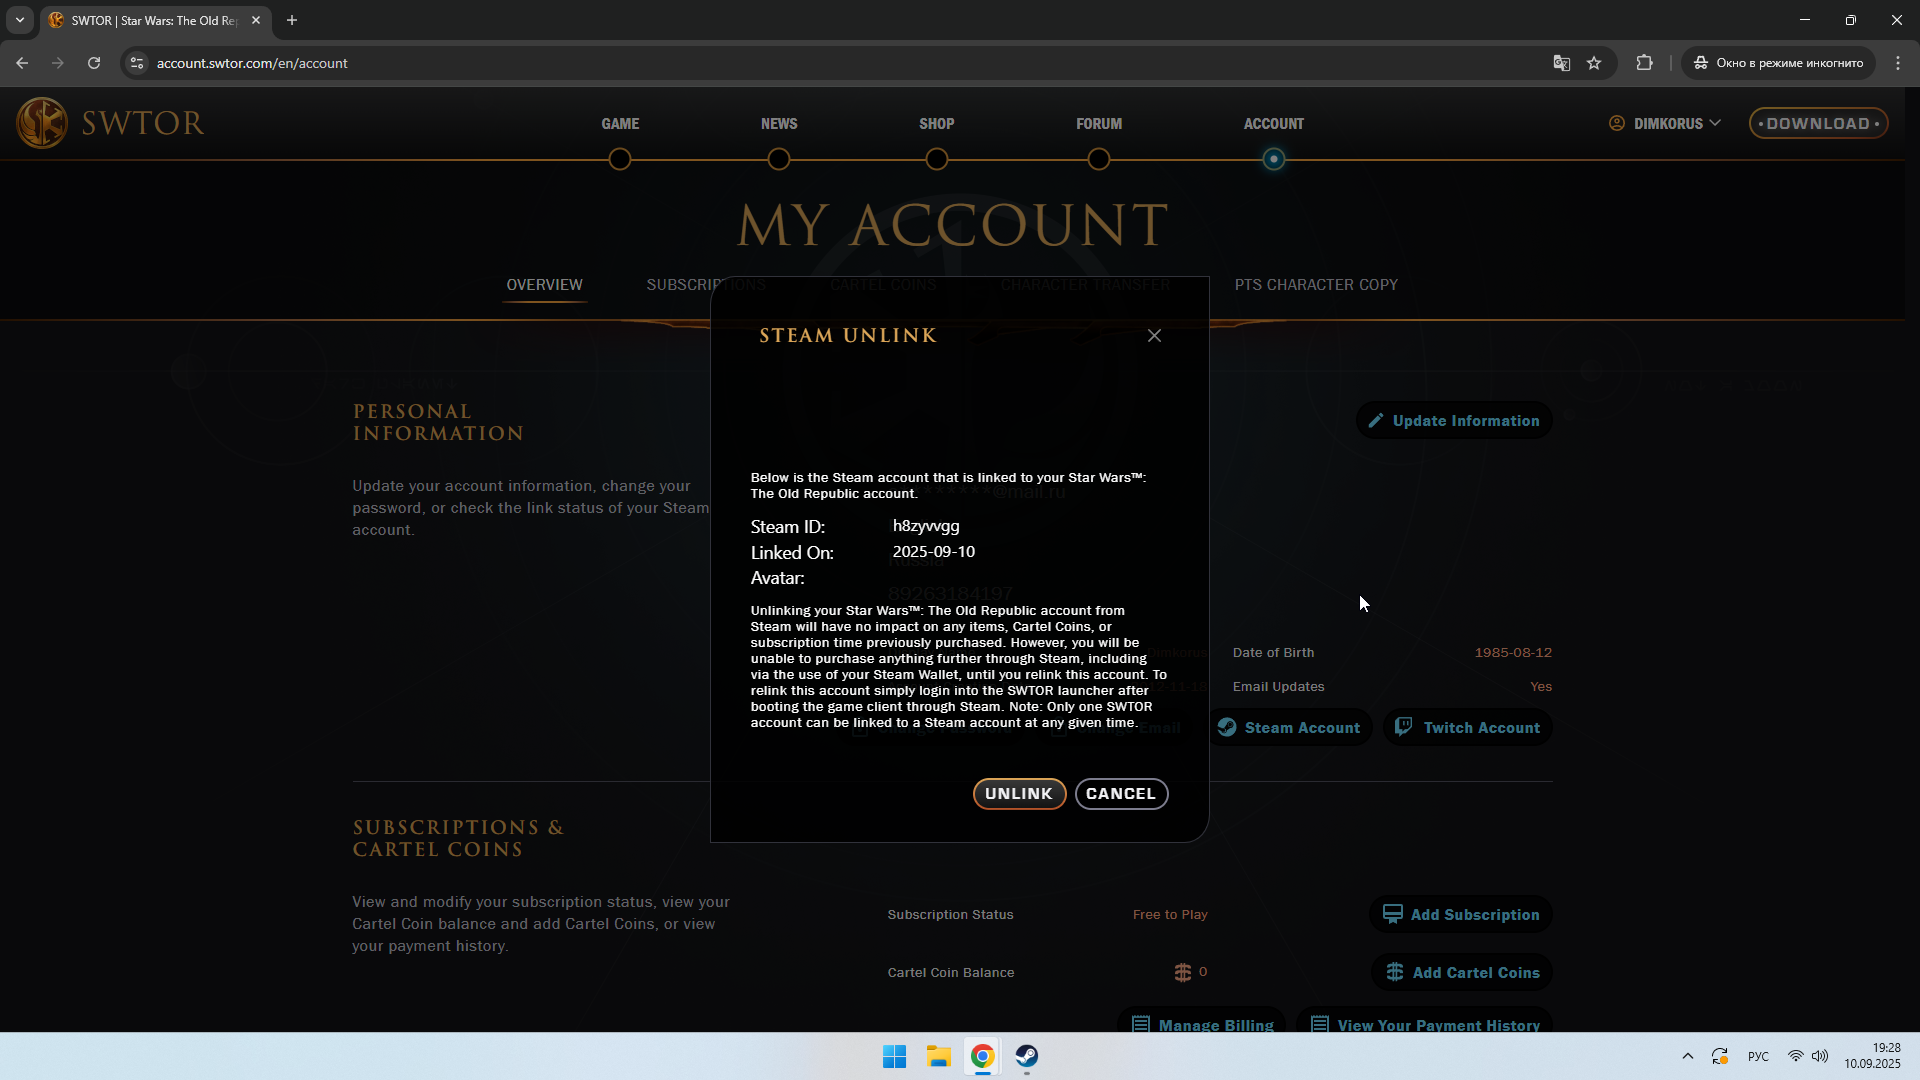Select the SWTOR browser tab
The height and width of the screenshot is (1080, 1920).
coord(155,20)
